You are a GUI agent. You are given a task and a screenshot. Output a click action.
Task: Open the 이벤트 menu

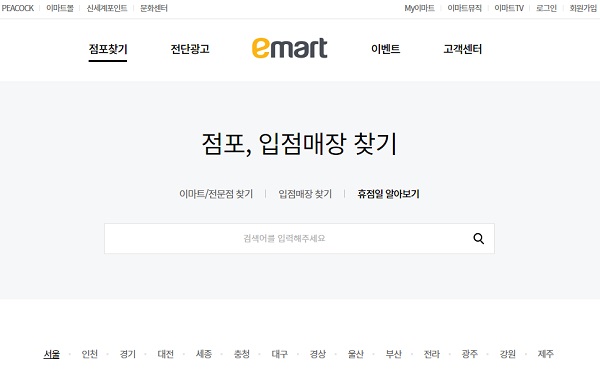[385, 49]
